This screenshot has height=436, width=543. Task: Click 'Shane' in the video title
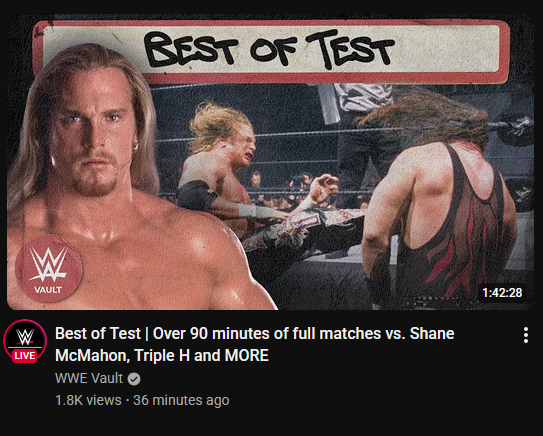tap(432, 333)
